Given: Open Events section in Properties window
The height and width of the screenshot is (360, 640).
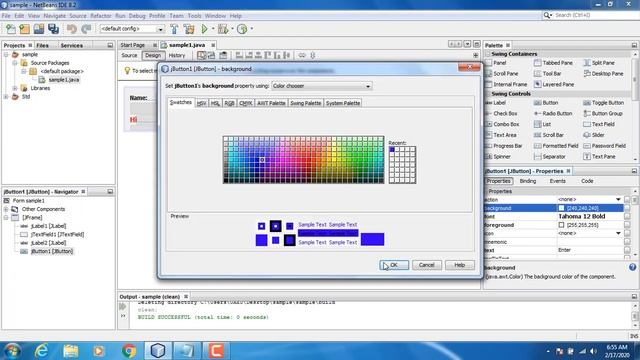Looking at the screenshot, I should click(557, 181).
